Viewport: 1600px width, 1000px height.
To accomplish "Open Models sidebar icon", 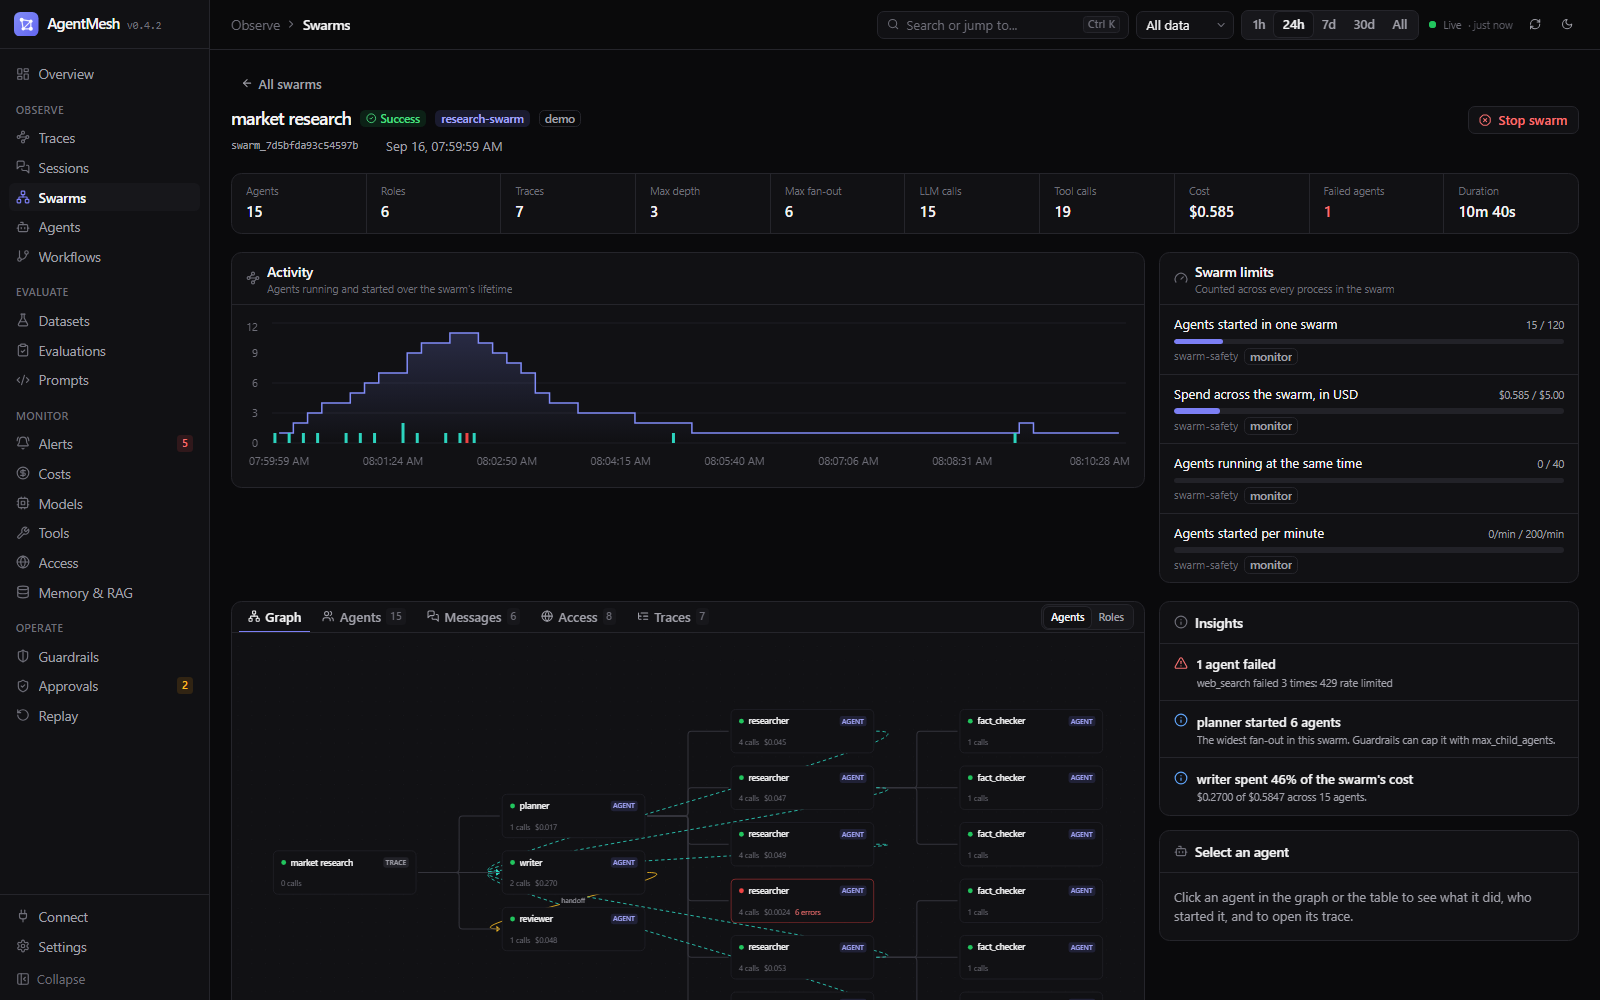I will 23,504.
